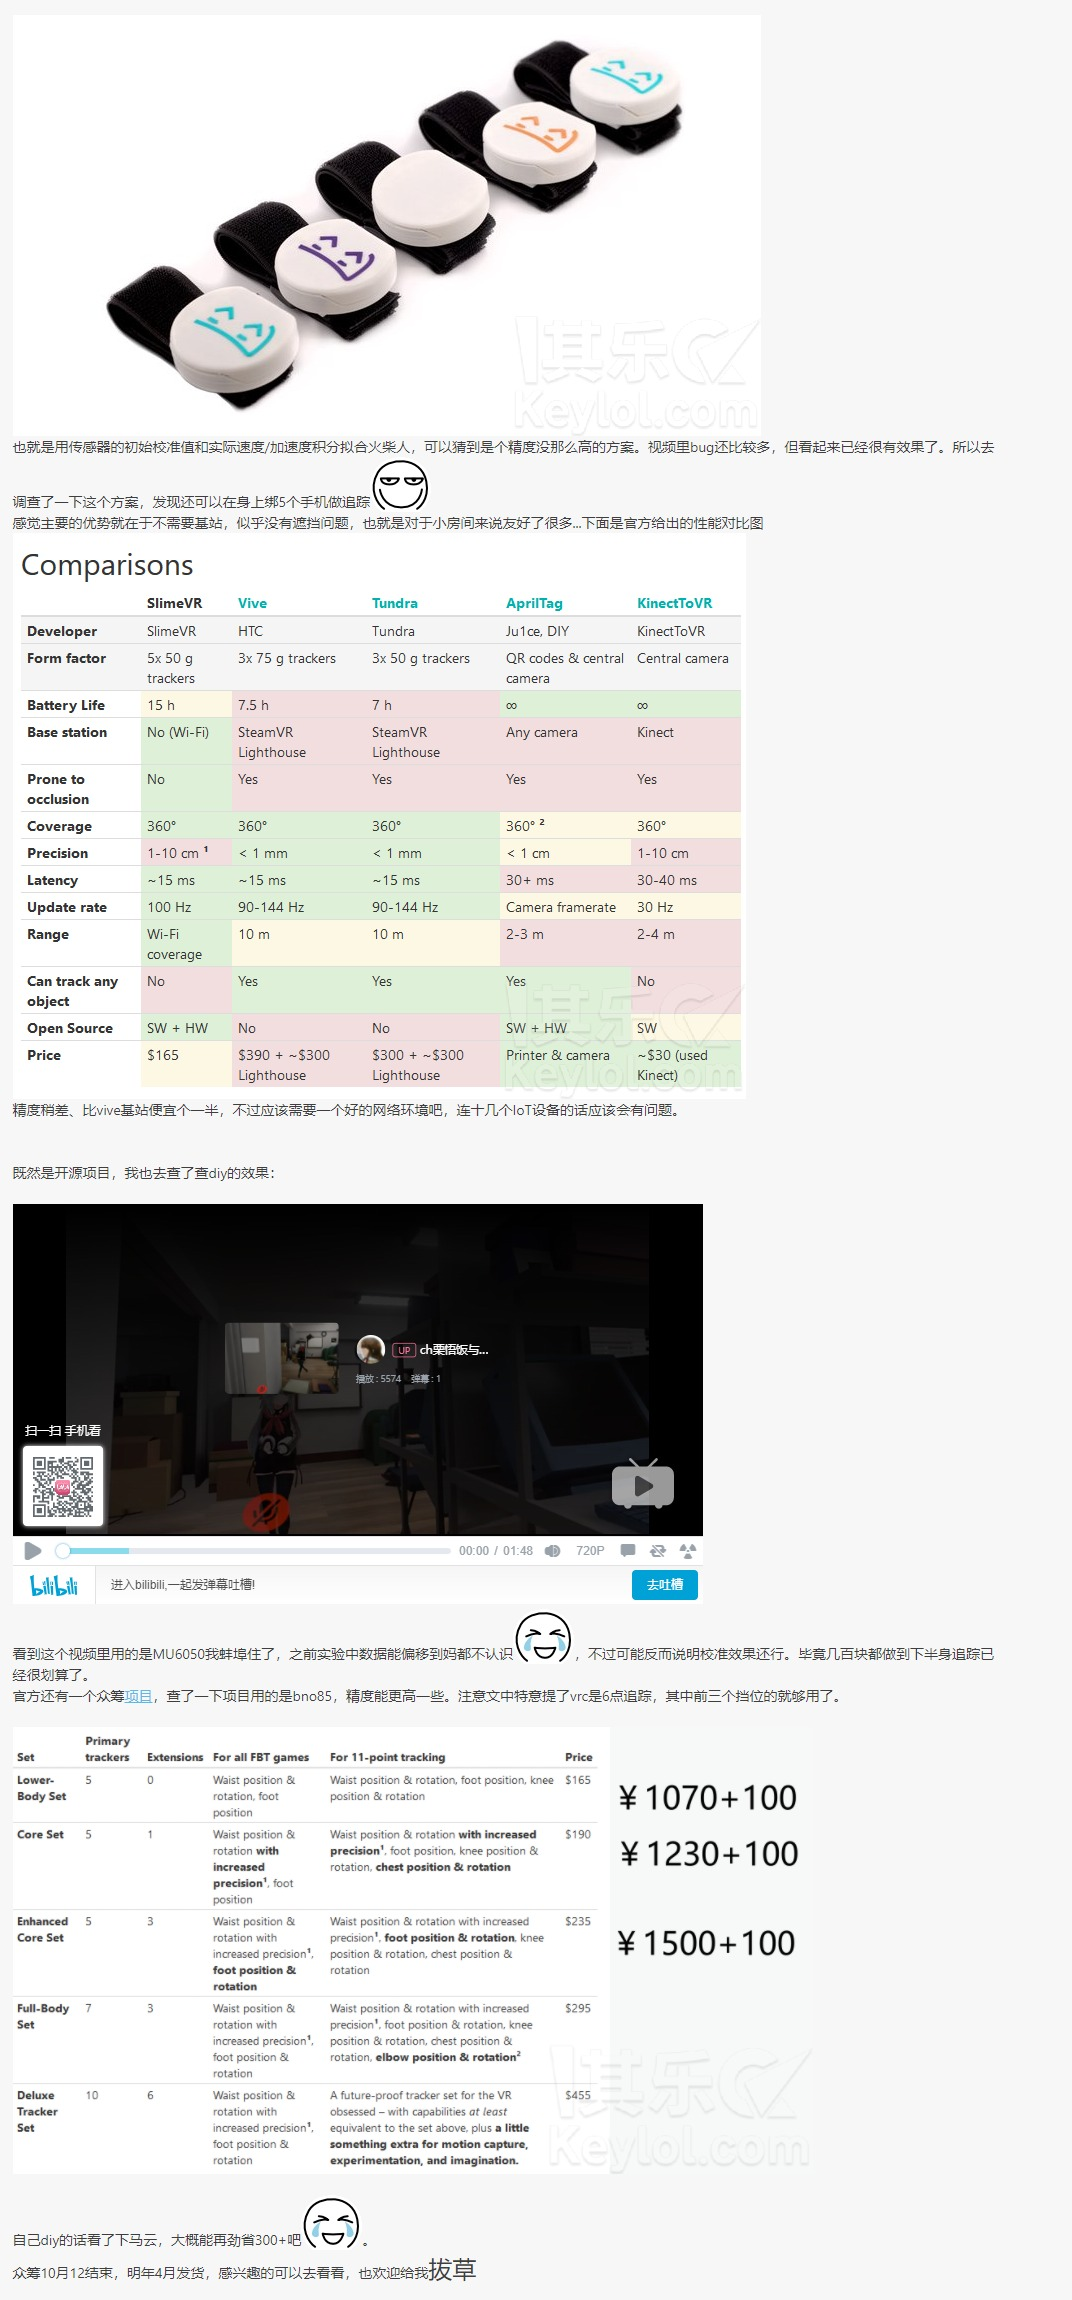
Task: Click the 去吐槽 button
Action: [x=665, y=1585]
